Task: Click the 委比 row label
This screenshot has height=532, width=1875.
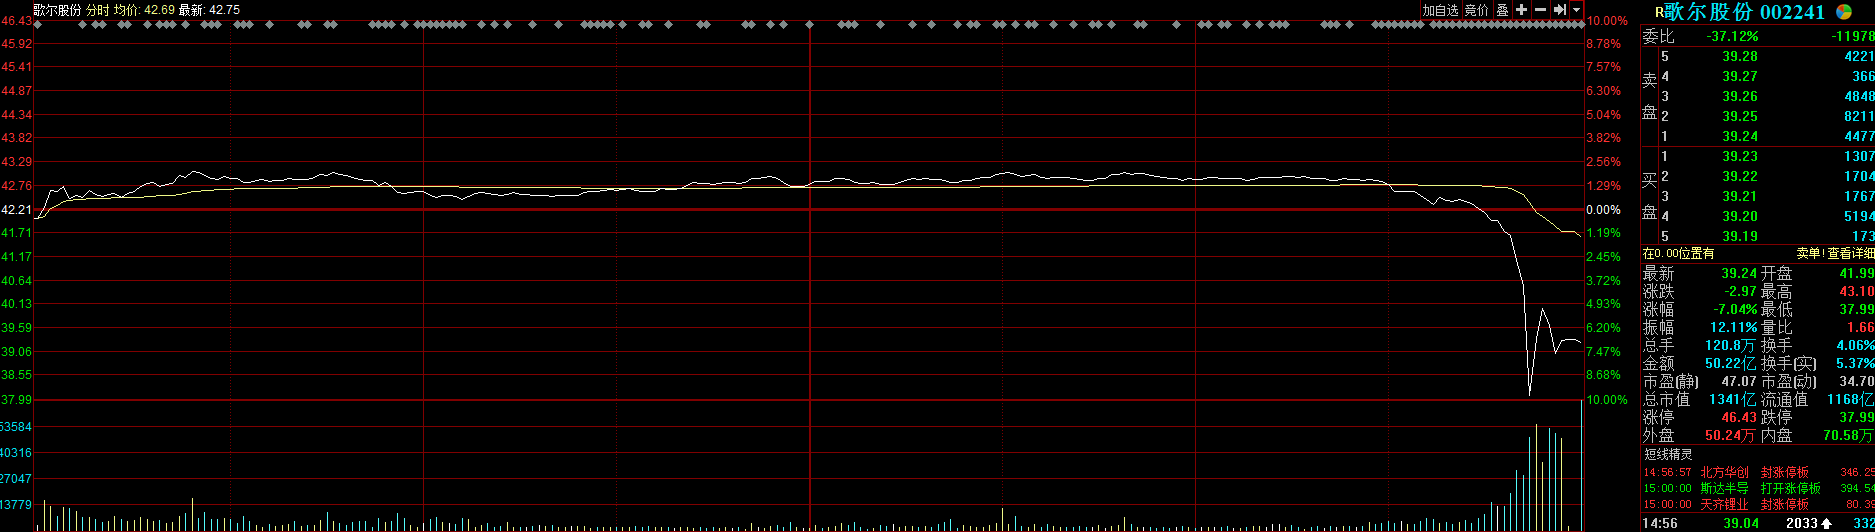Action: coord(1657,36)
